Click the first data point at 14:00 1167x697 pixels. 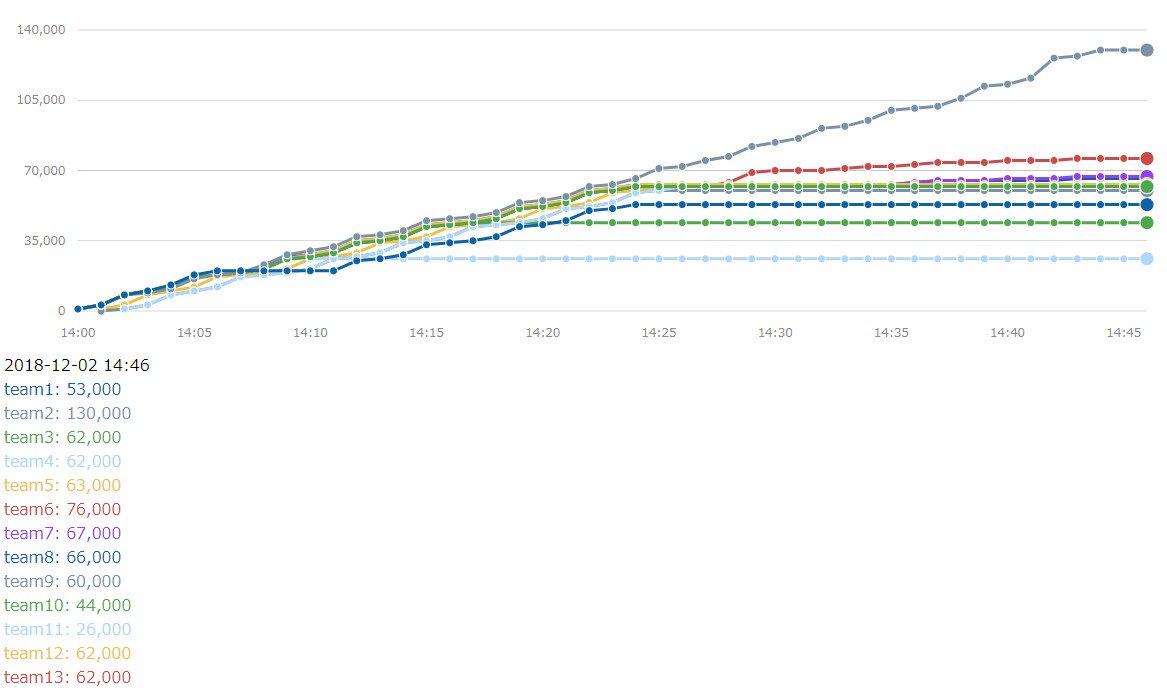click(78, 309)
